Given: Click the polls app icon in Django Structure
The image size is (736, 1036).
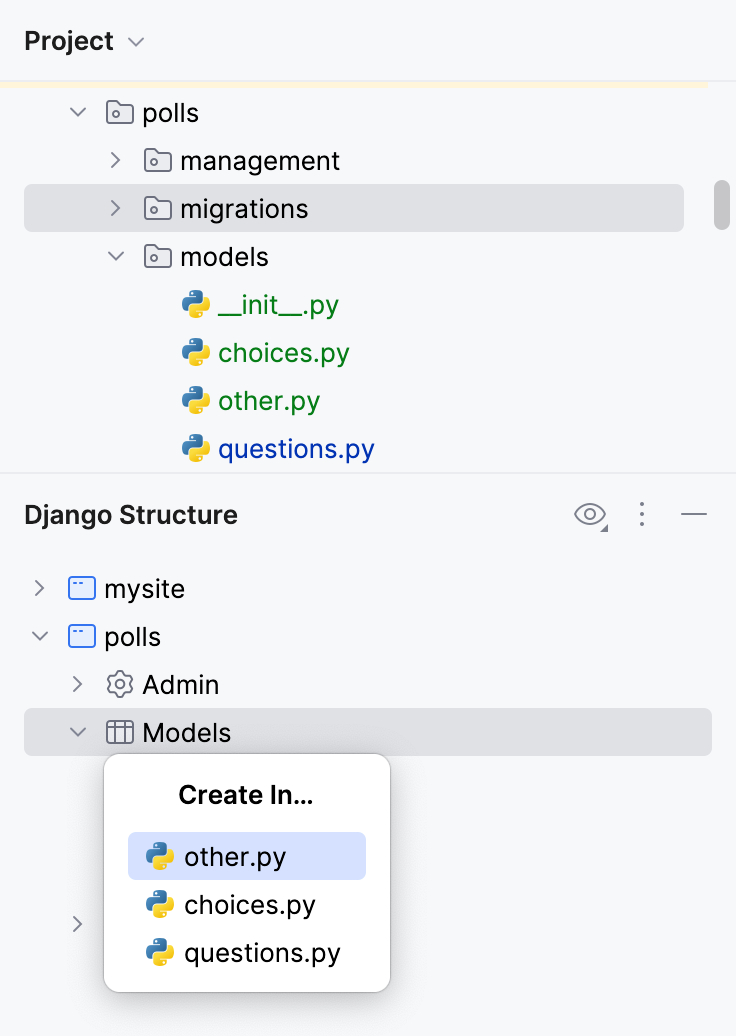Looking at the screenshot, I should (x=81, y=636).
